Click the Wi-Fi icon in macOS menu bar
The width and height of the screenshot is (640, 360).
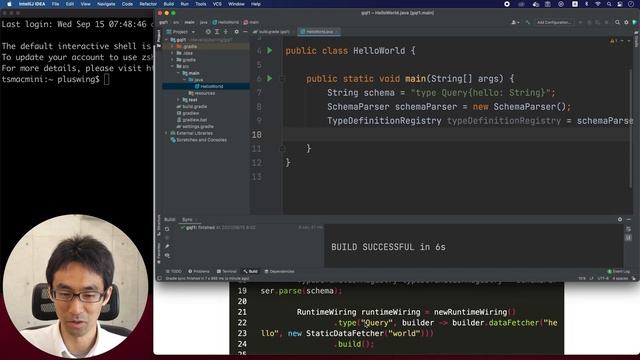(598, 4)
